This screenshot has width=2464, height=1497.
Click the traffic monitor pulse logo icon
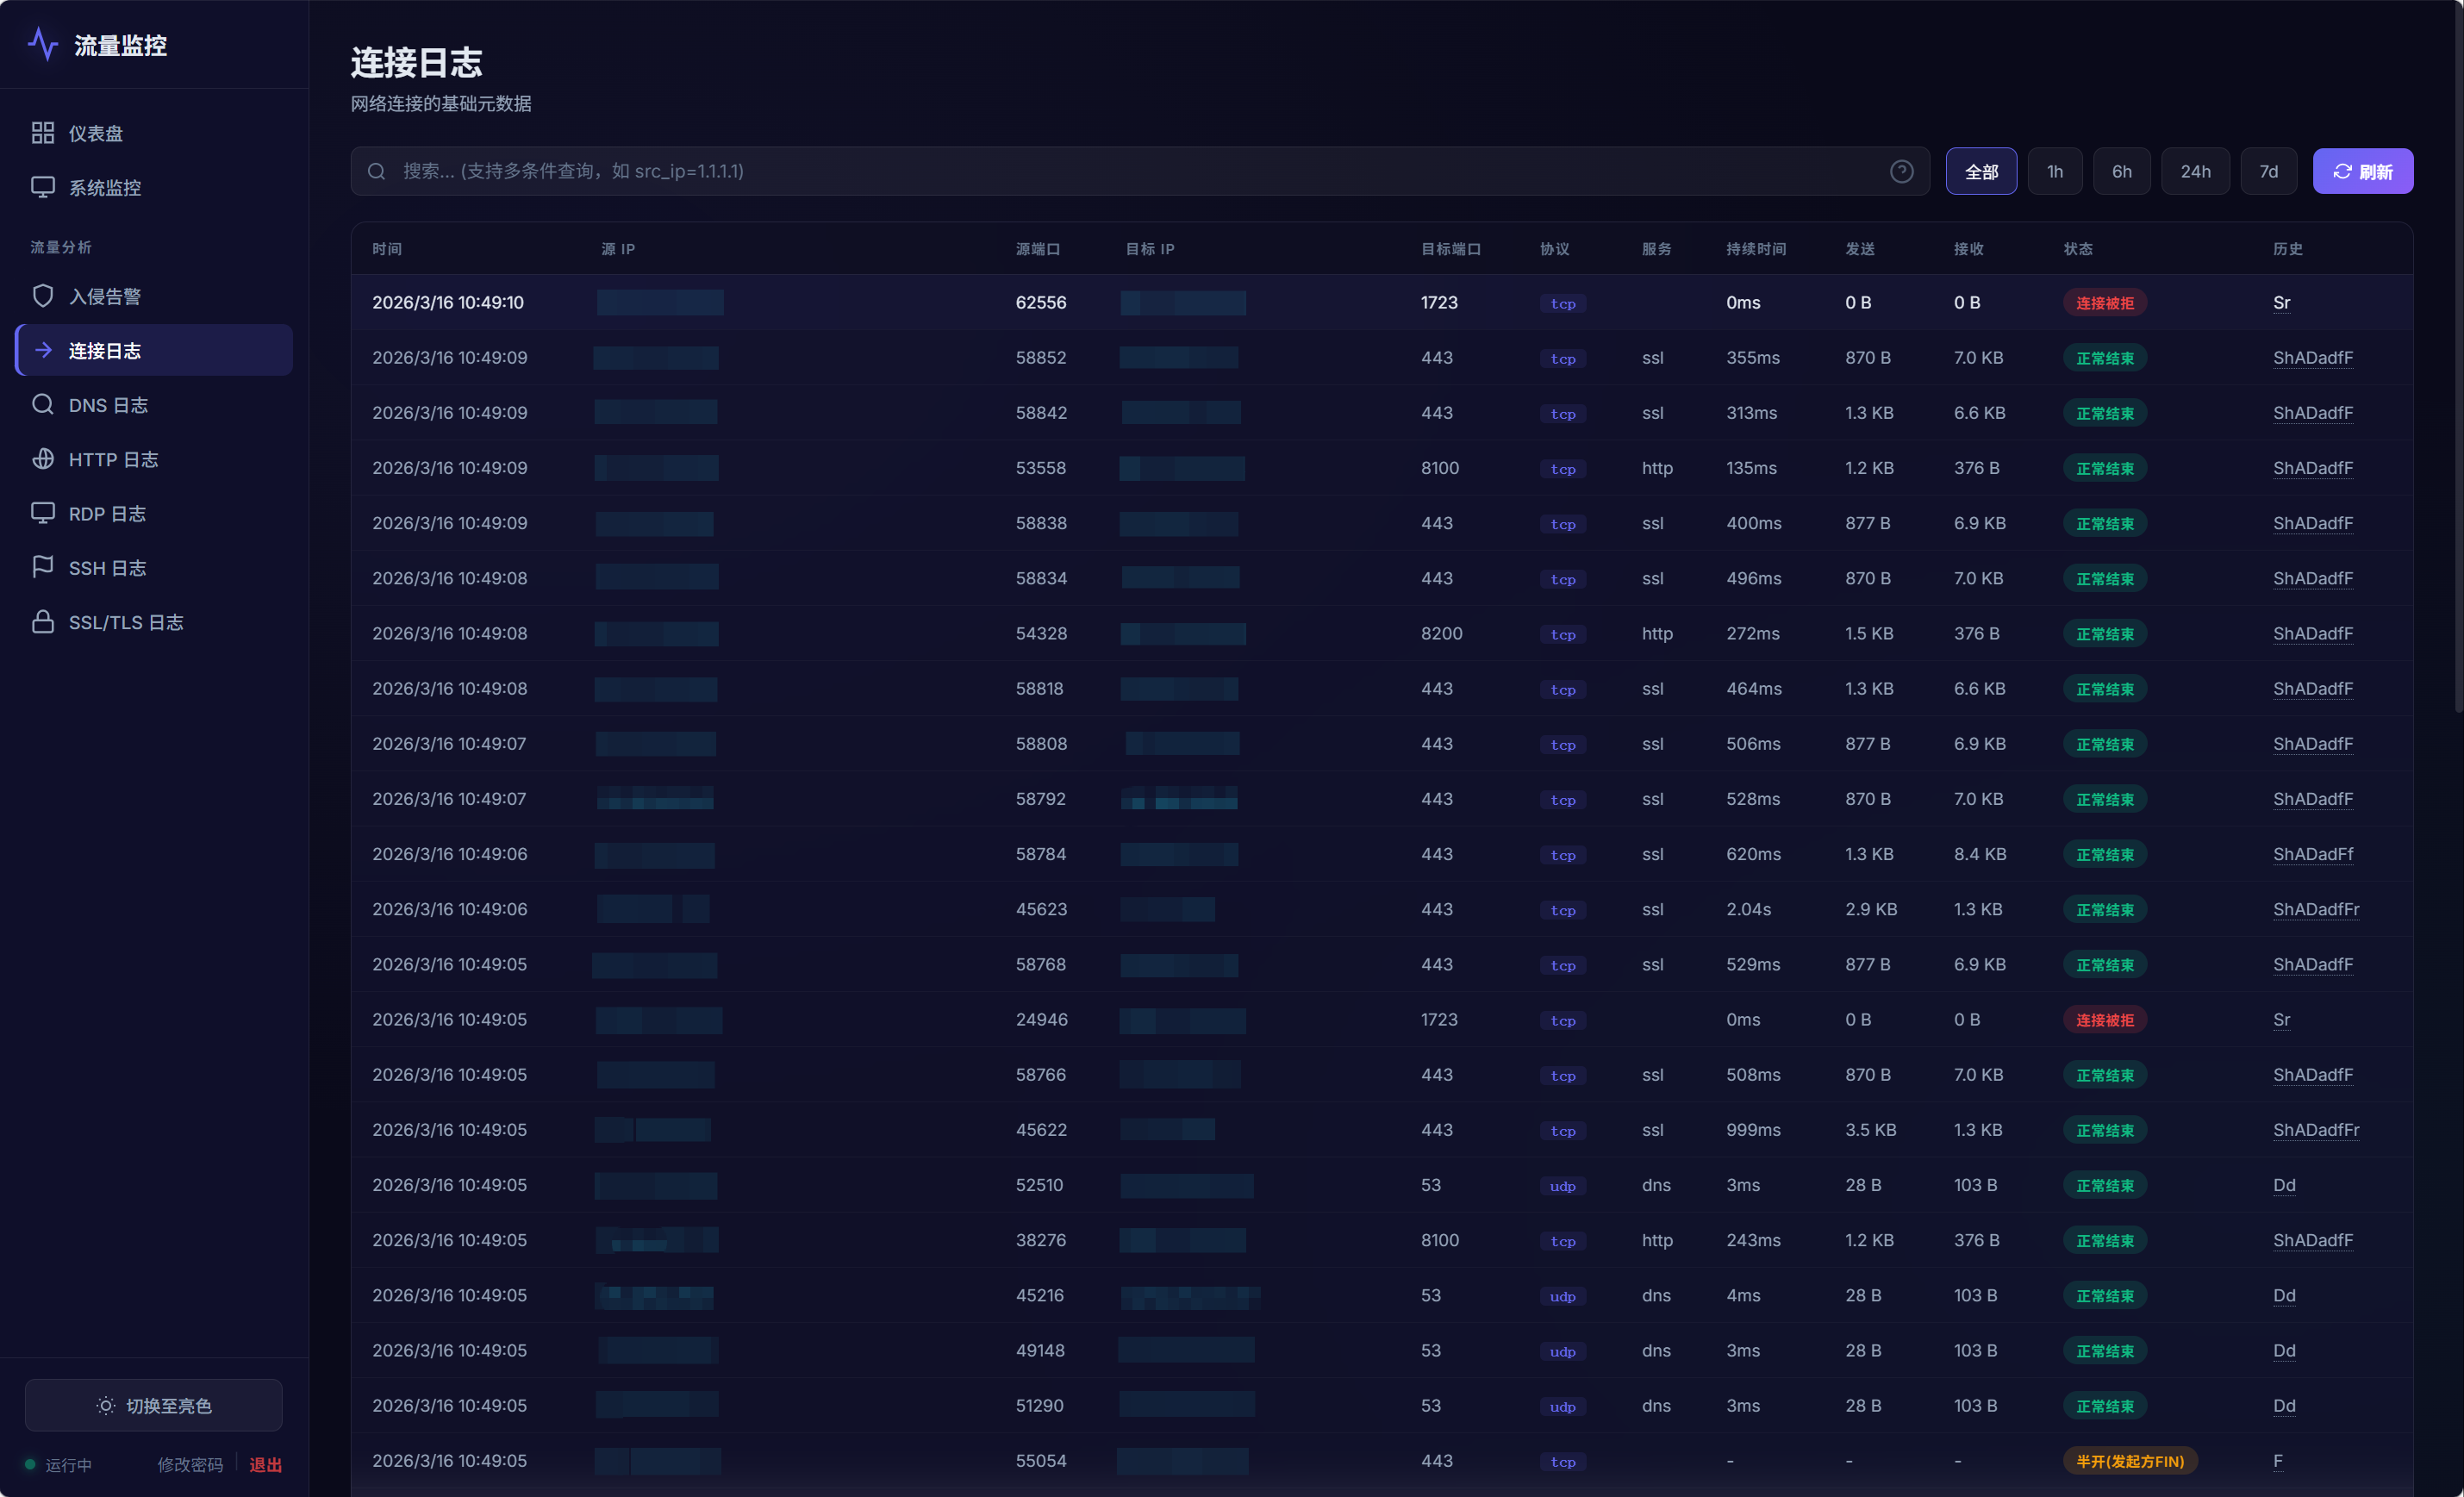click(x=43, y=45)
